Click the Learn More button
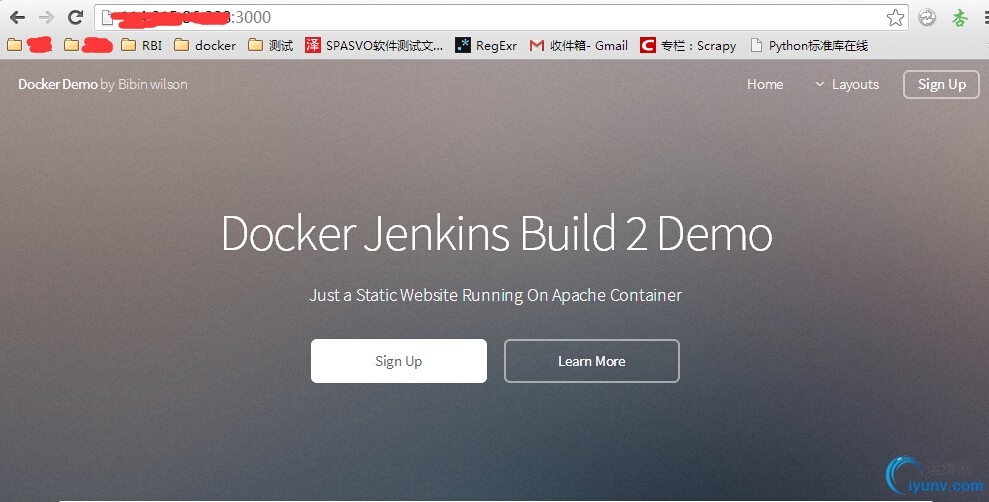This screenshot has height=502, width=989. point(592,361)
